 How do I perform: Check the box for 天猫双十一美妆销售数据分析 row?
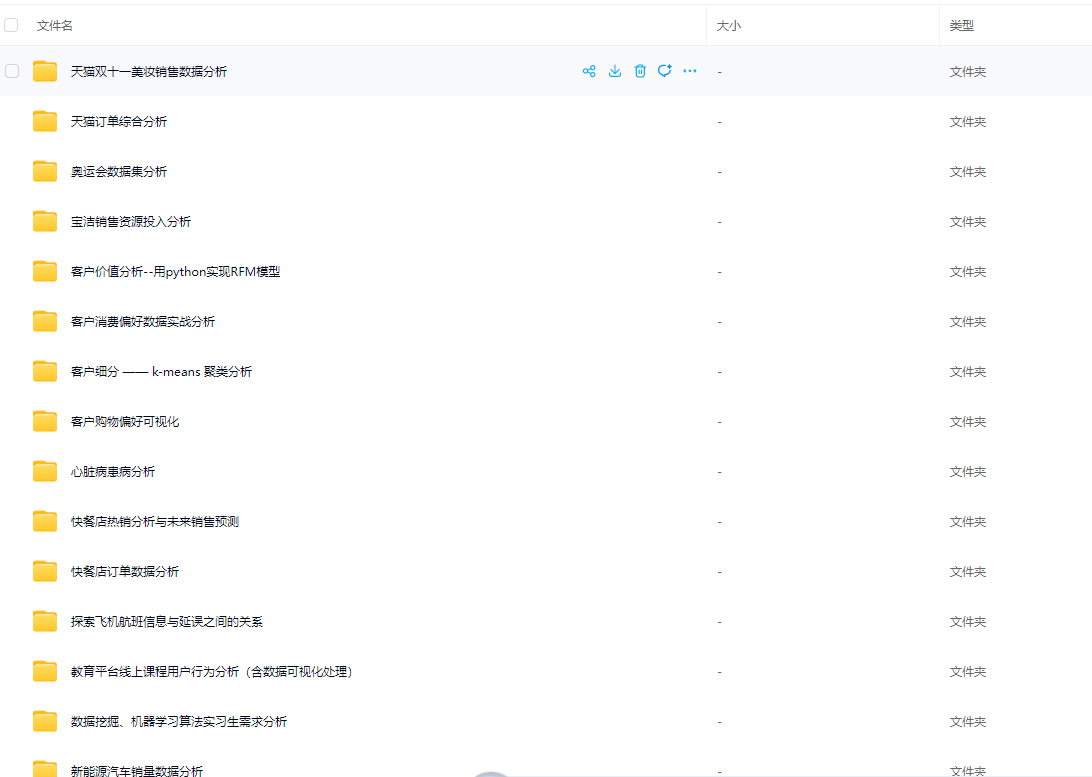tap(12, 71)
